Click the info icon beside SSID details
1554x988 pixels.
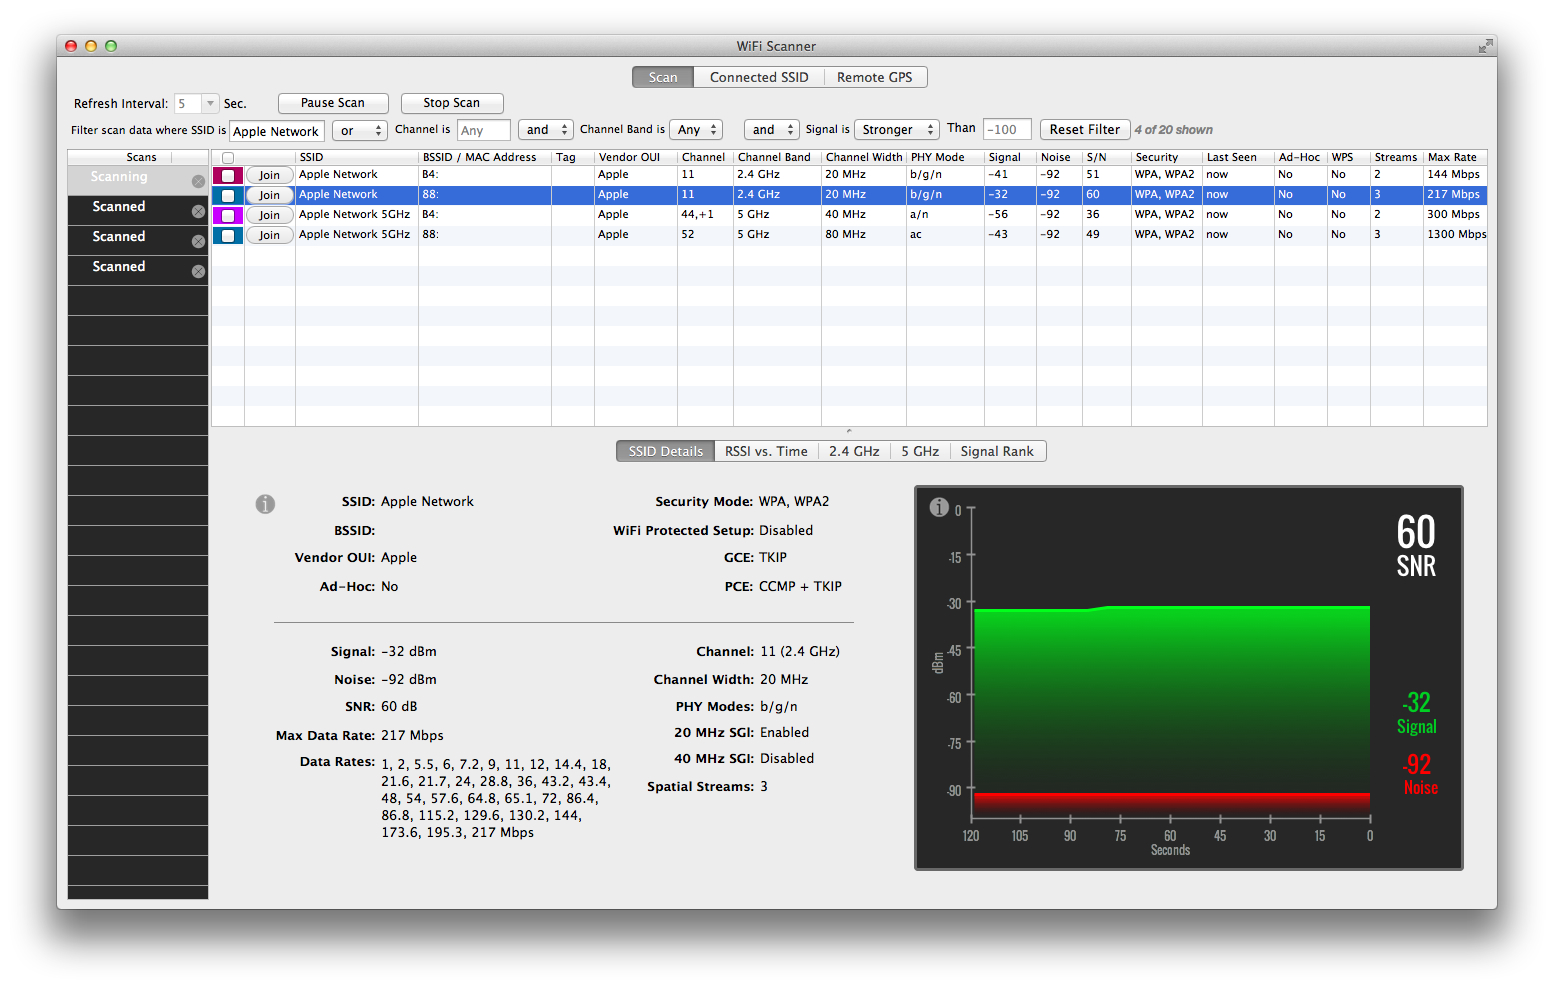pyautogui.click(x=265, y=504)
